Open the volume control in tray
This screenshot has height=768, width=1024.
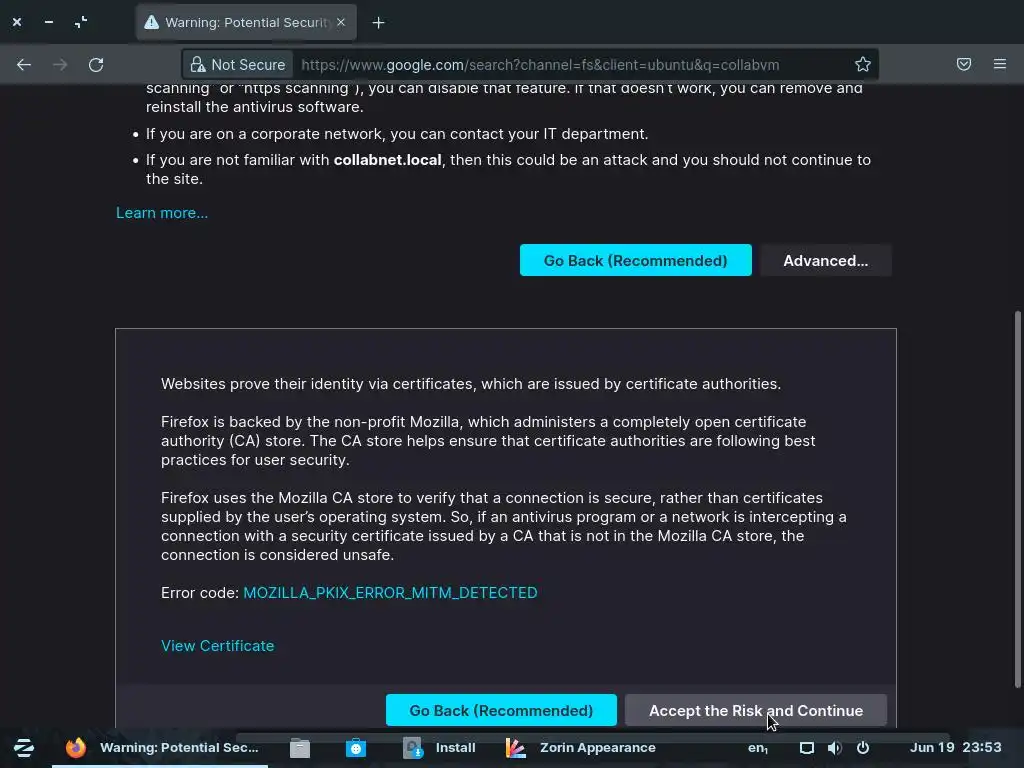pyautogui.click(x=834, y=748)
